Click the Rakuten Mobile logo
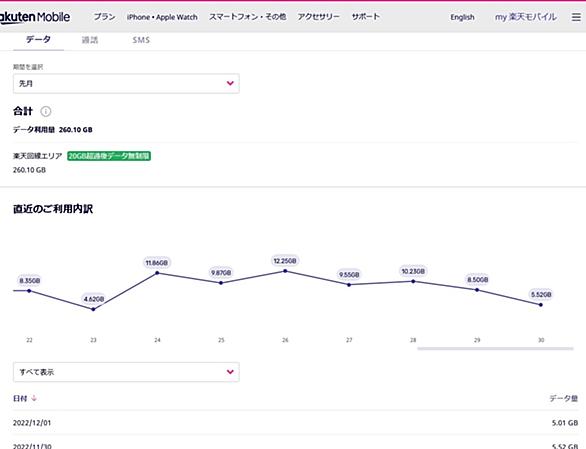The height and width of the screenshot is (449, 586). coord(34,17)
